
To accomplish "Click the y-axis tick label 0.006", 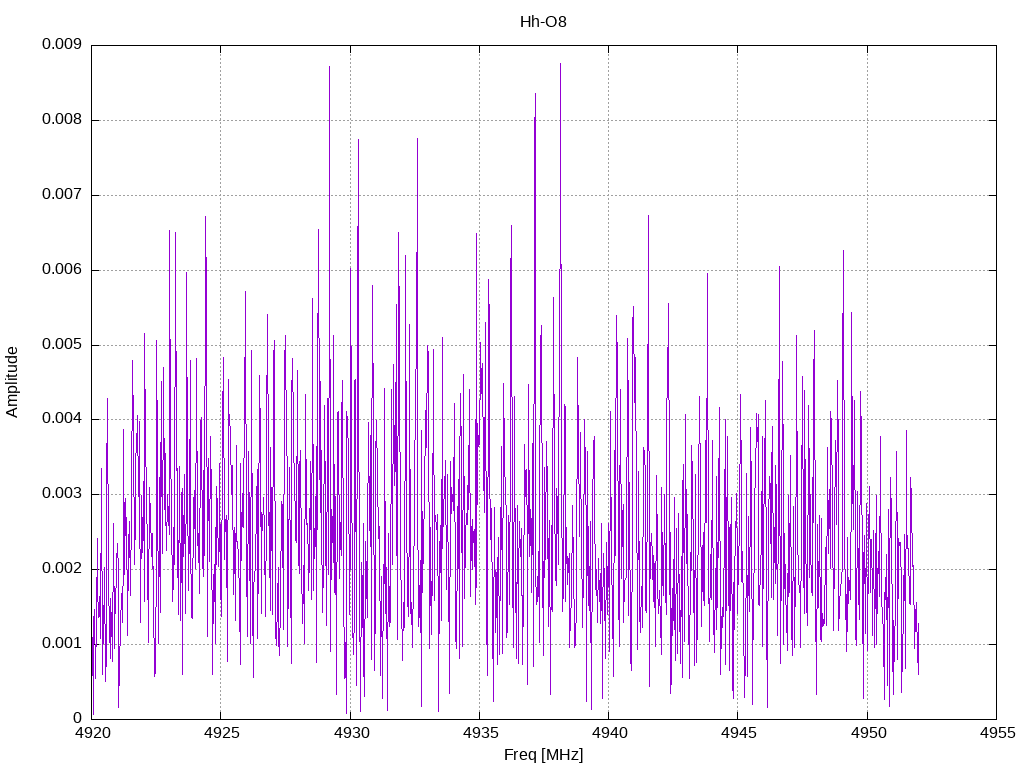I will [x=62, y=269].
